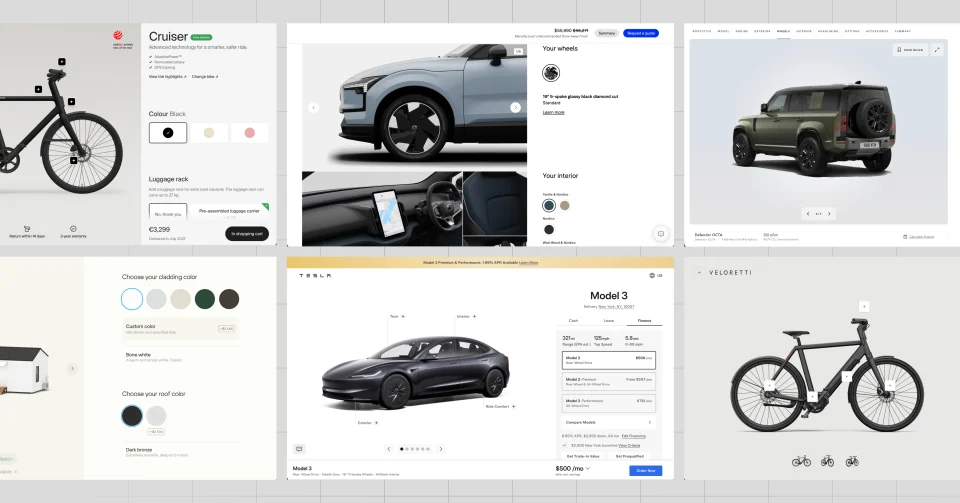Click Tesla previous slide arrow

click(x=389, y=449)
